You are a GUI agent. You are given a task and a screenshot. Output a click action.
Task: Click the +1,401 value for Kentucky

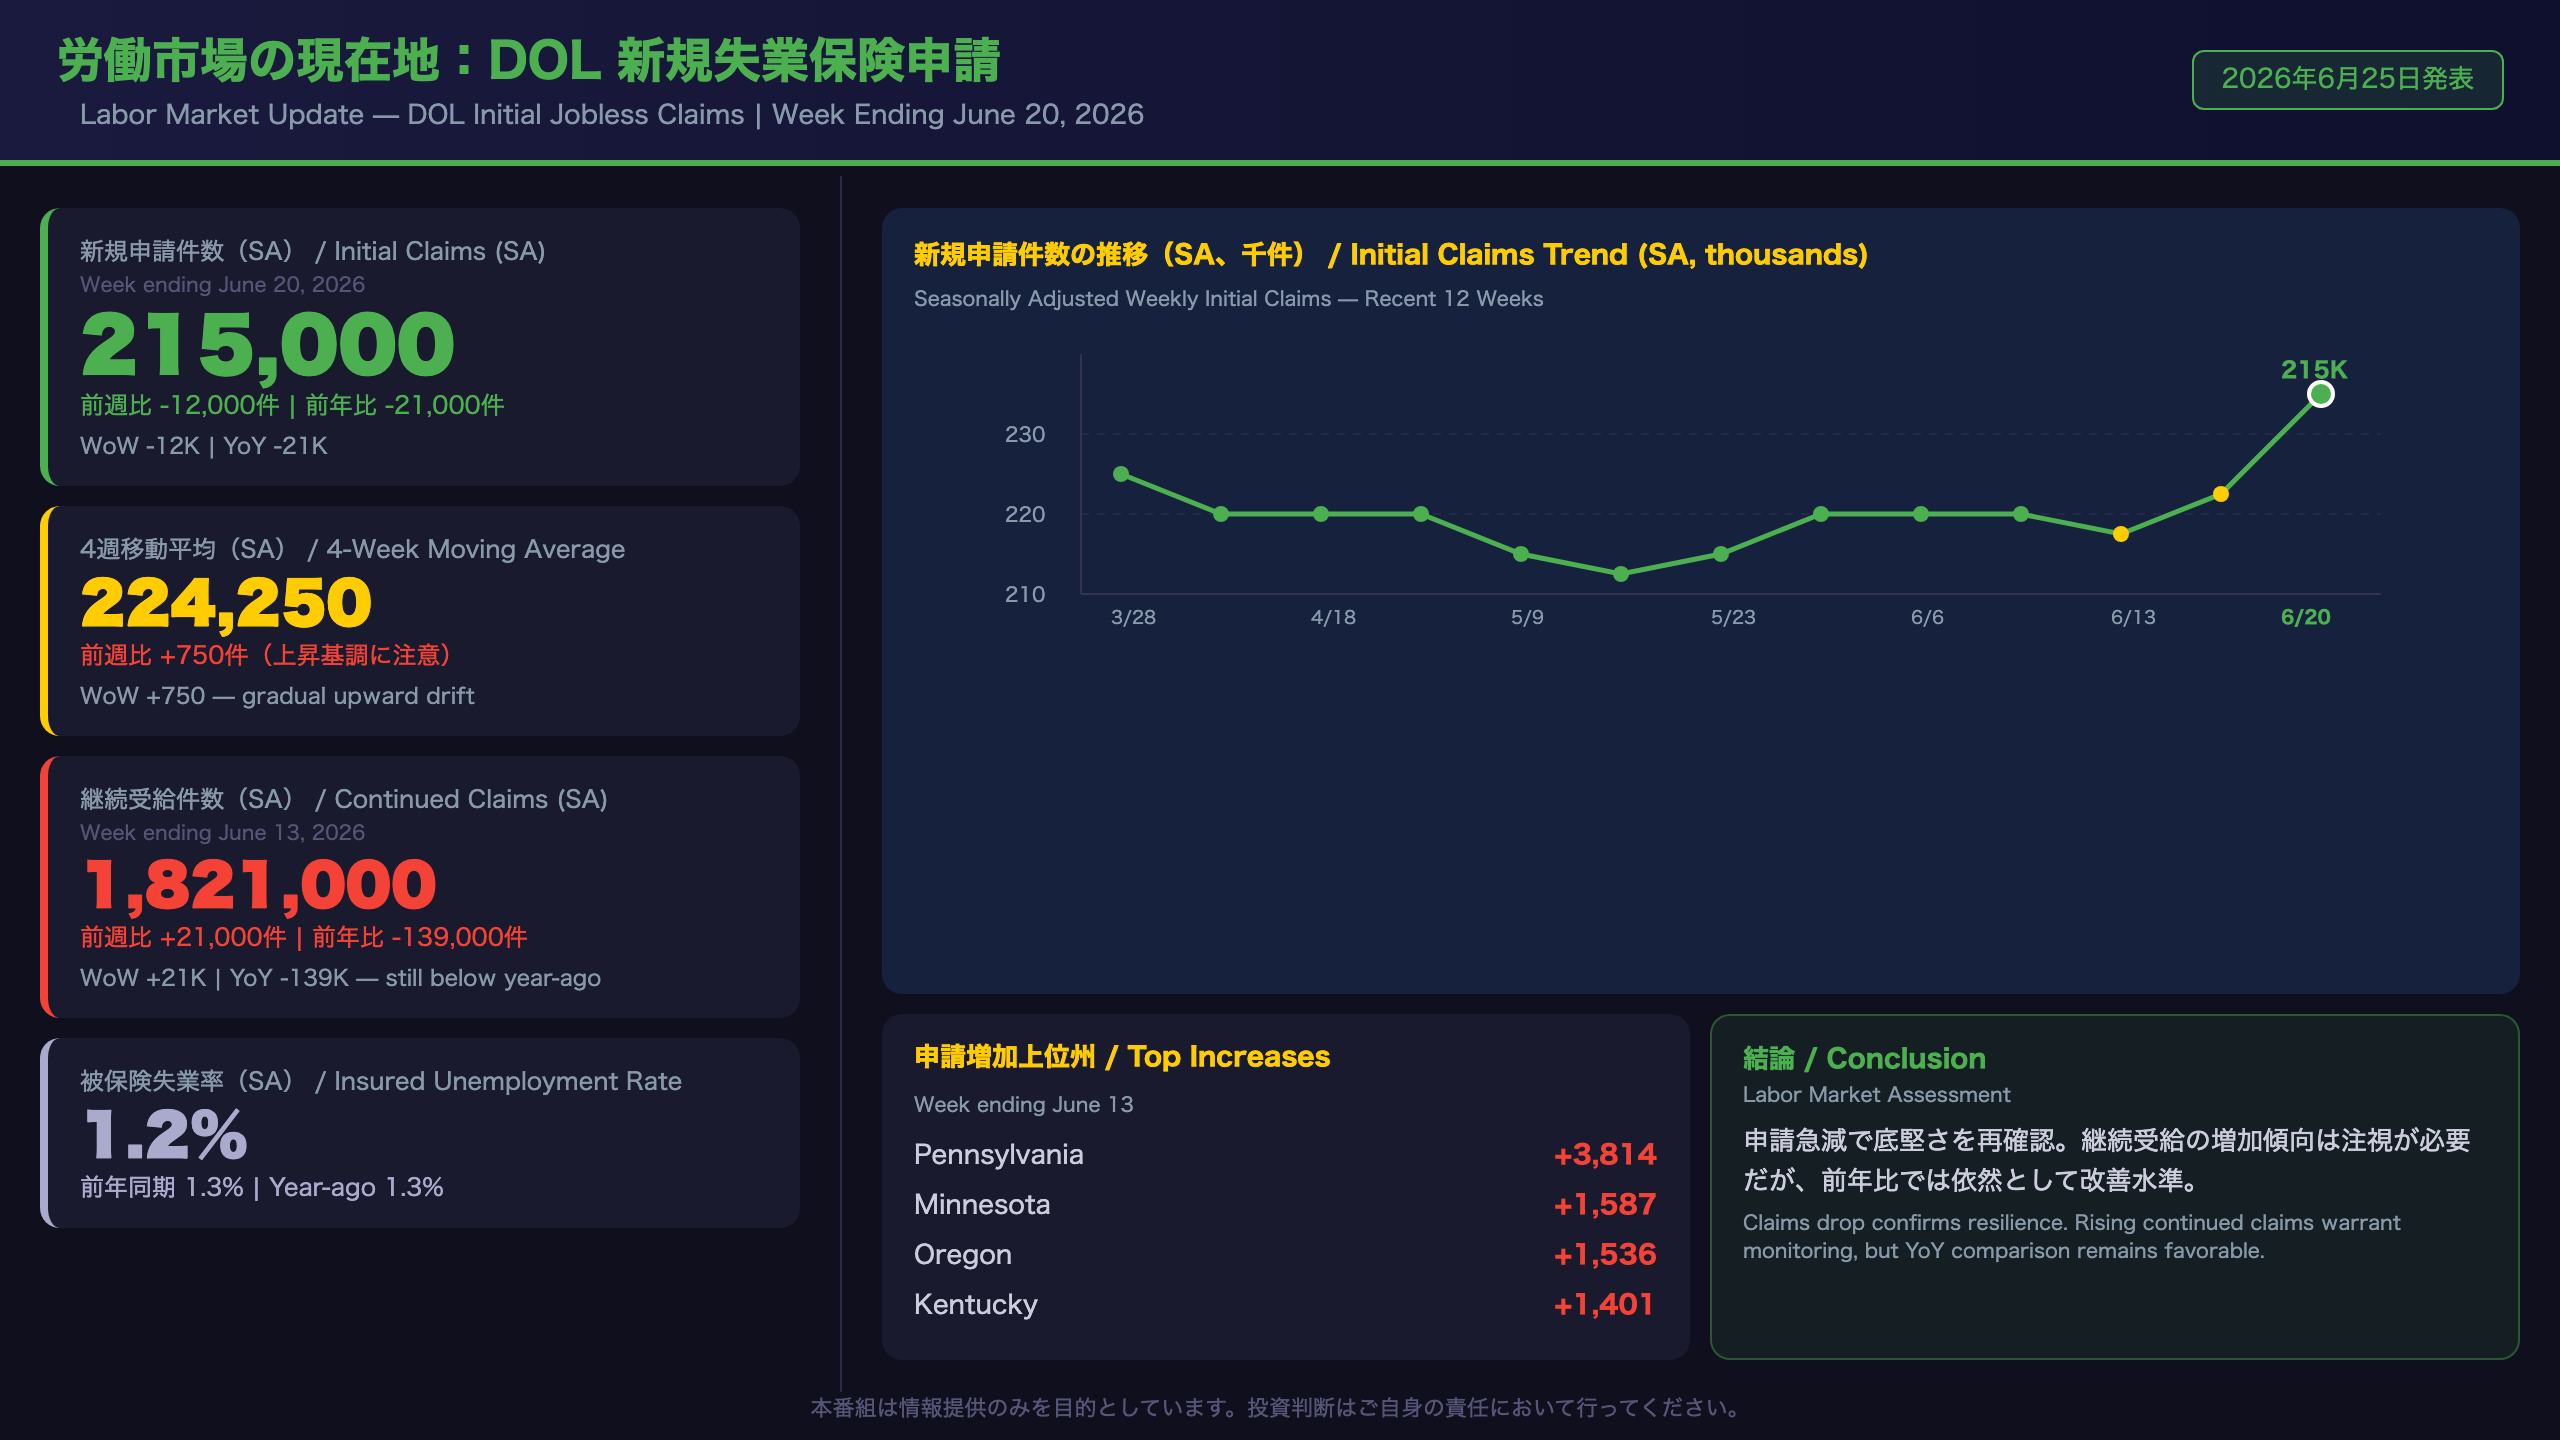point(1604,1305)
